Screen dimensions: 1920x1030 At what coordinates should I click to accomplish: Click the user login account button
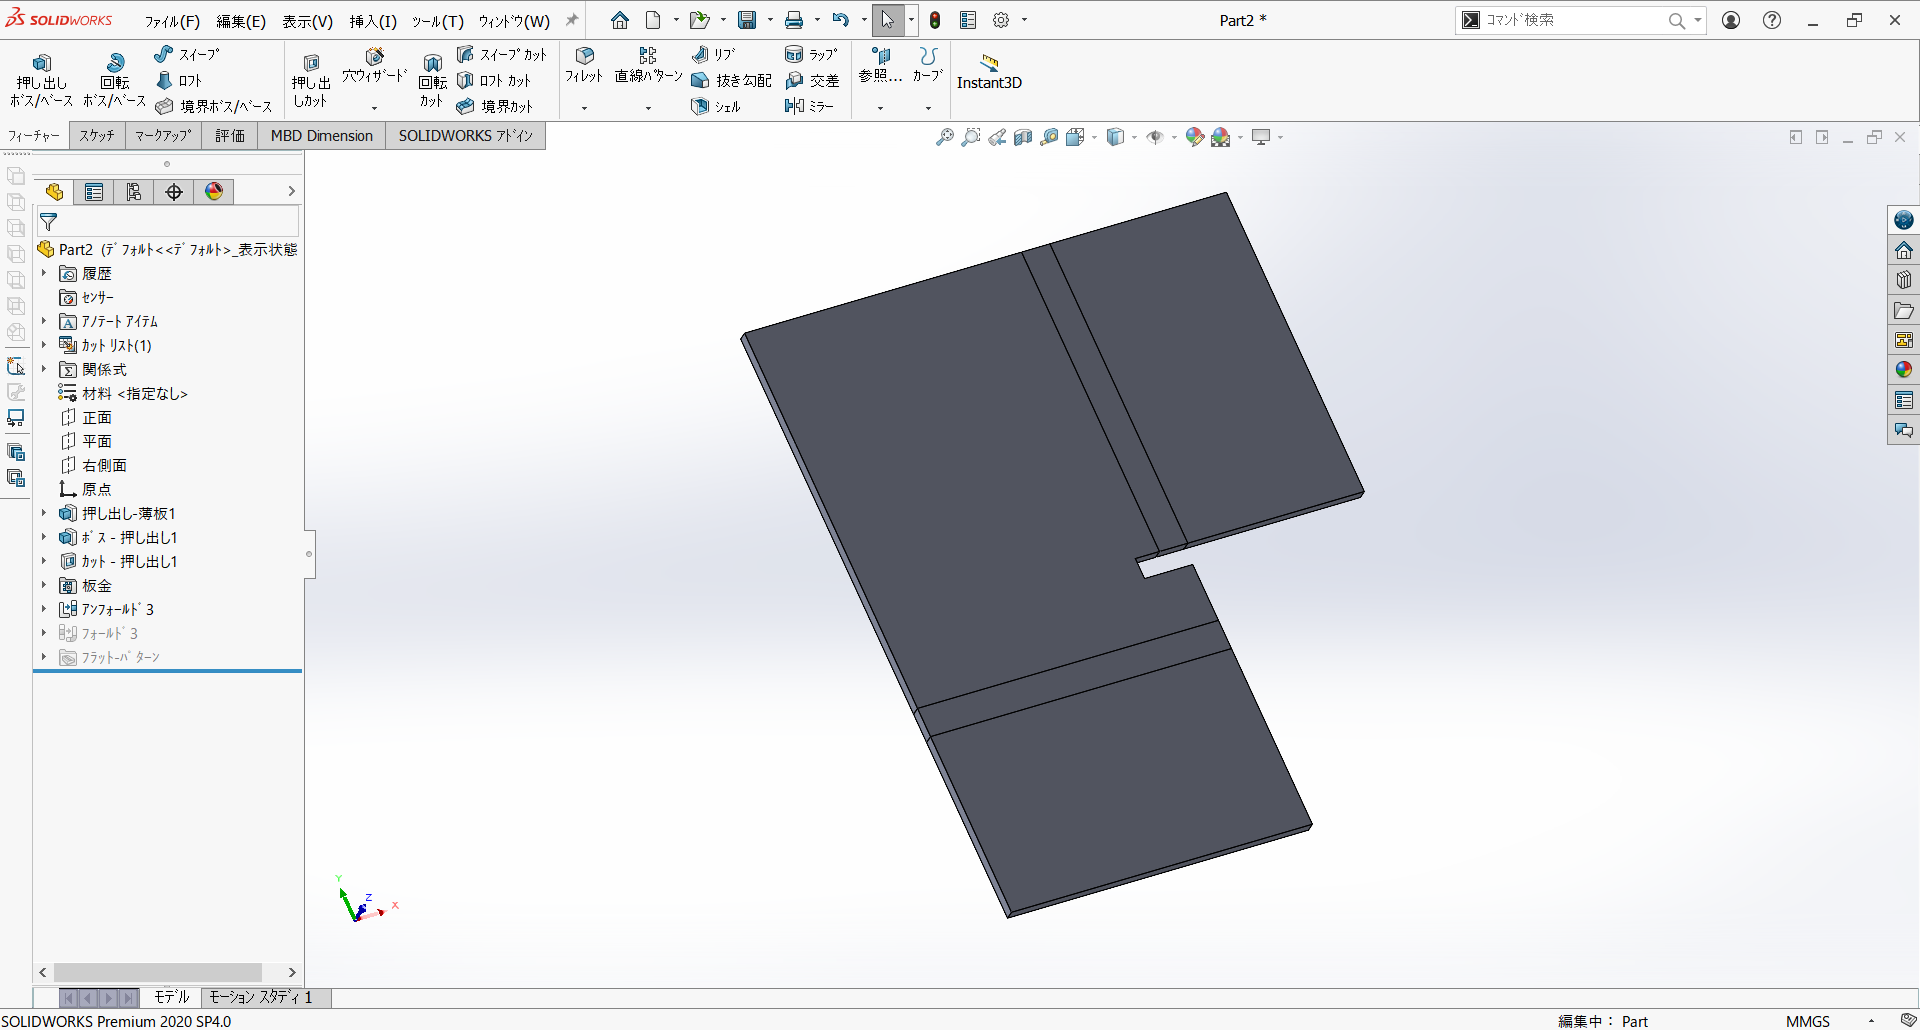[x=1731, y=20]
